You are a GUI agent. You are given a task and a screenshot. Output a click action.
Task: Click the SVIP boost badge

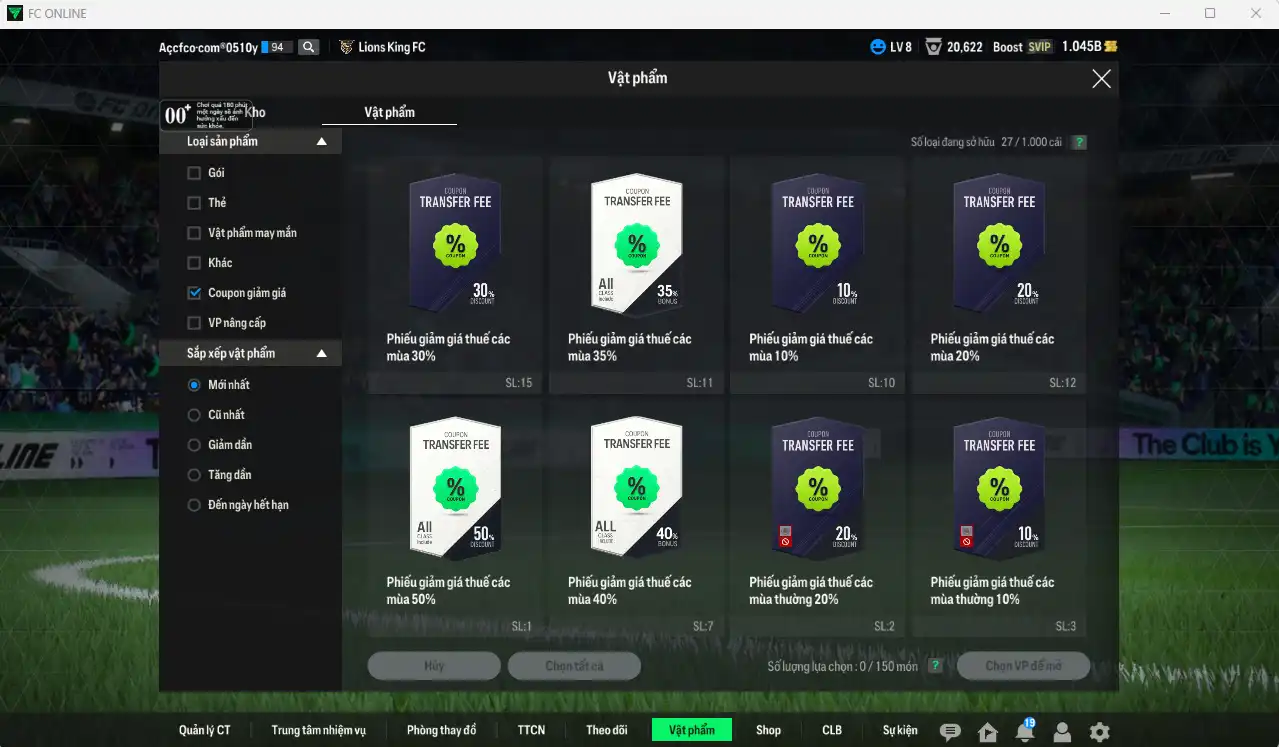point(1040,47)
